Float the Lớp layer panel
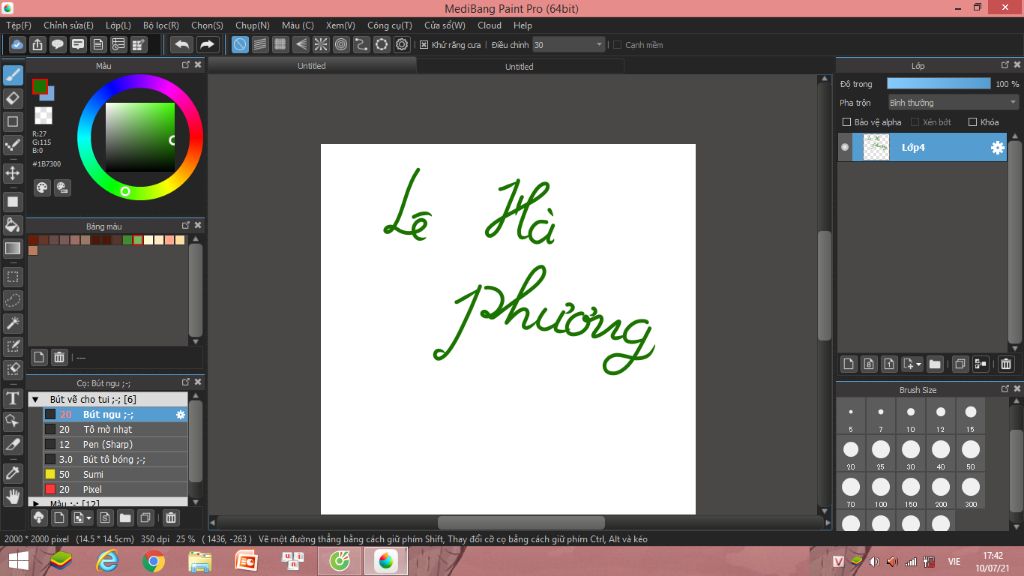 pos(1004,65)
